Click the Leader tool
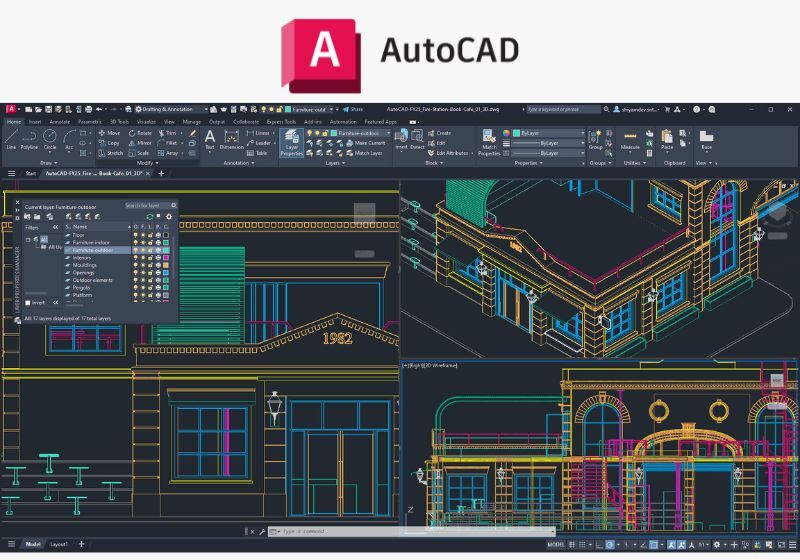The width and height of the screenshot is (800, 560). (x=259, y=143)
